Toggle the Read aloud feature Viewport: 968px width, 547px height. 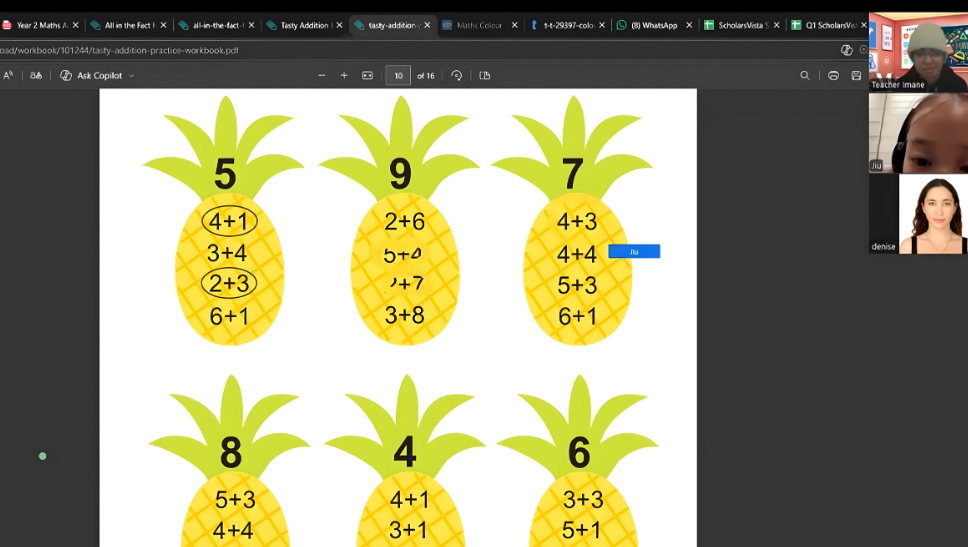[8, 76]
